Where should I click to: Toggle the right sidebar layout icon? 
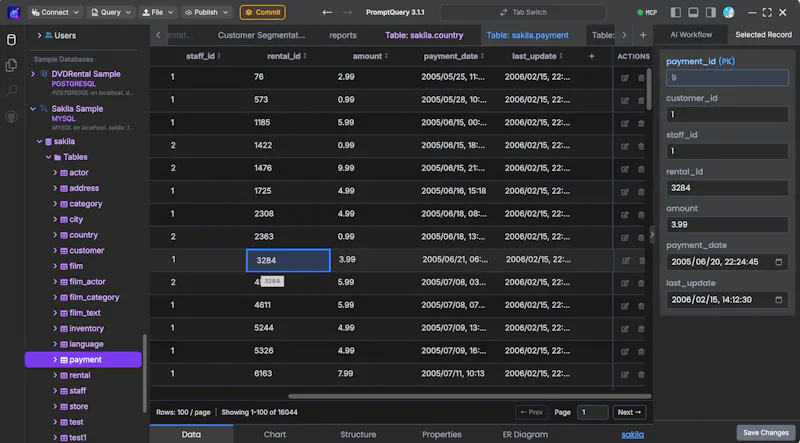711,12
